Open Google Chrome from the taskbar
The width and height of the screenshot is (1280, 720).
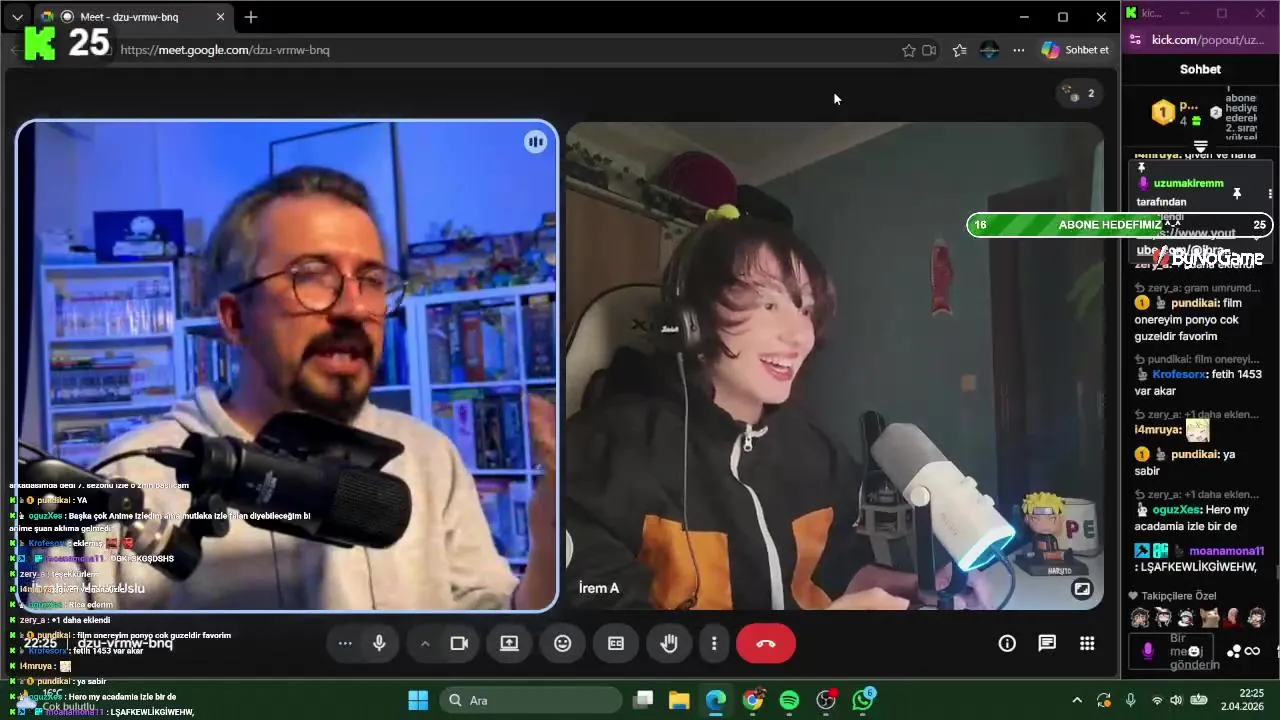coord(753,700)
